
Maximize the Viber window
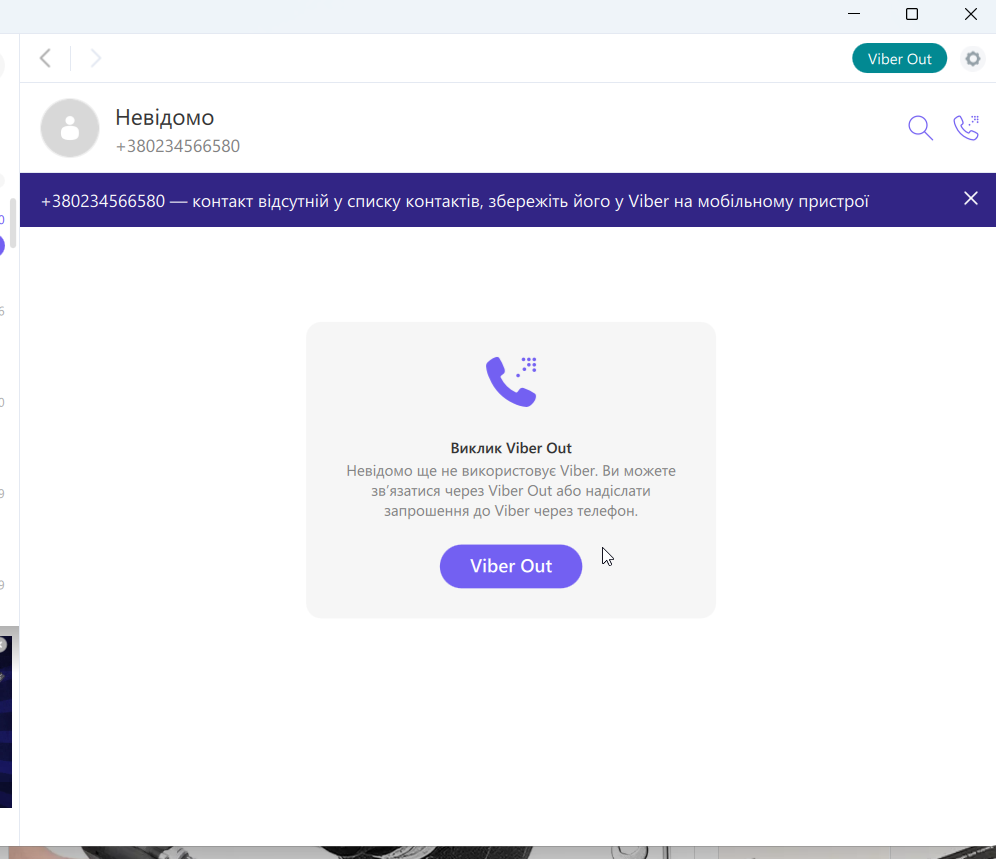coord(912,14)
